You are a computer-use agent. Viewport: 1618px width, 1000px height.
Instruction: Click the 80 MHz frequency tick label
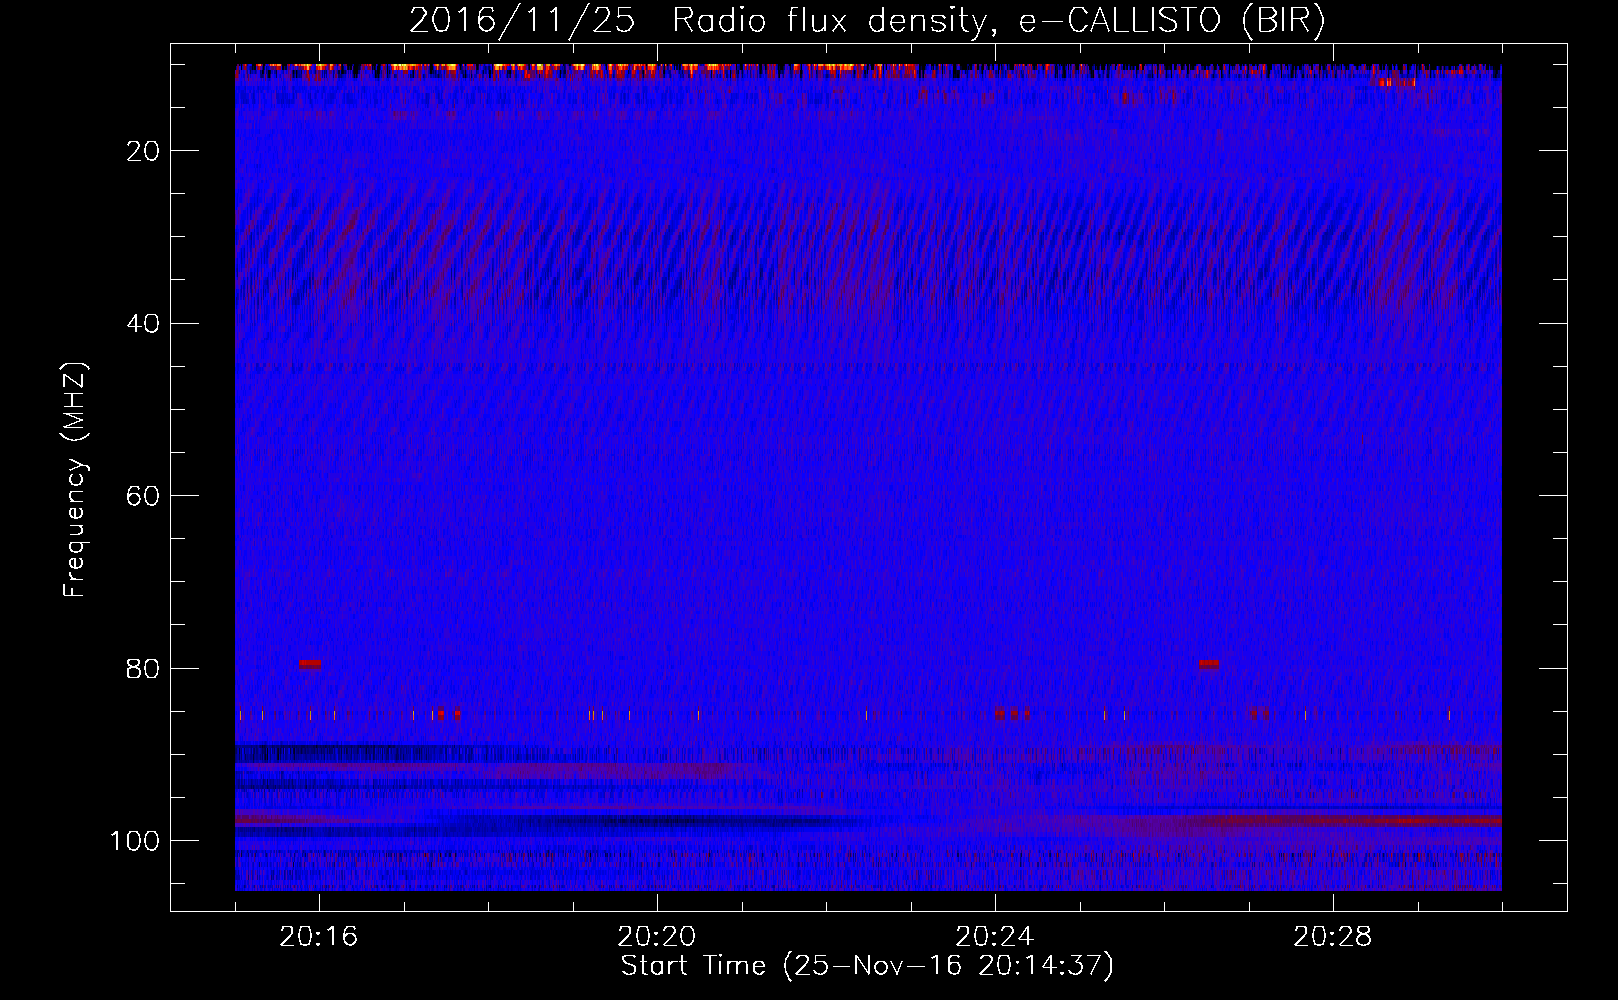click(144, 669)
